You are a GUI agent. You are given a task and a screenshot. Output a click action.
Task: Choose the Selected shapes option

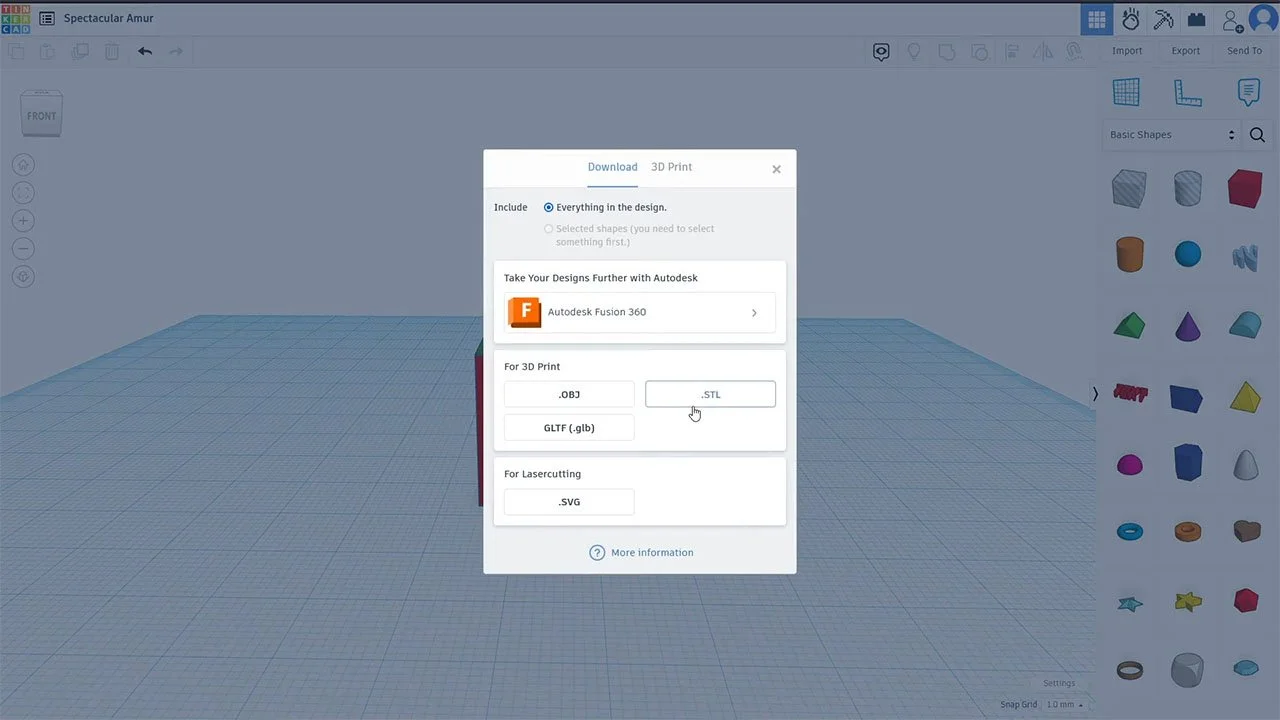548,228
